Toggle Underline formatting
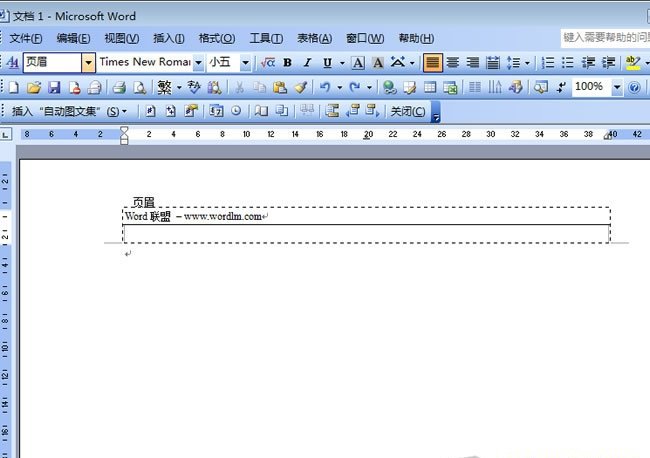The height and width of the screenshot is (458, 650). [327, 63]
